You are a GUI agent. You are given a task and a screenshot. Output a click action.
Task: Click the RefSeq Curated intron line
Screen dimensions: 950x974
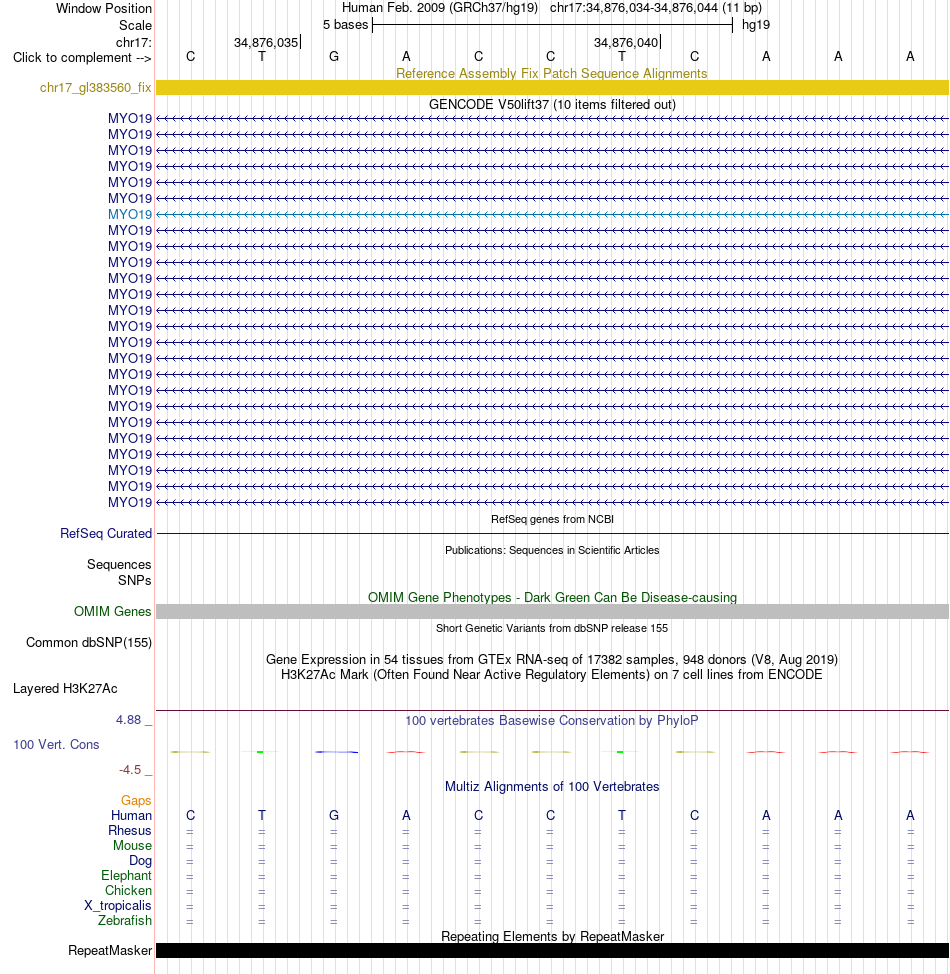[552, 534]
